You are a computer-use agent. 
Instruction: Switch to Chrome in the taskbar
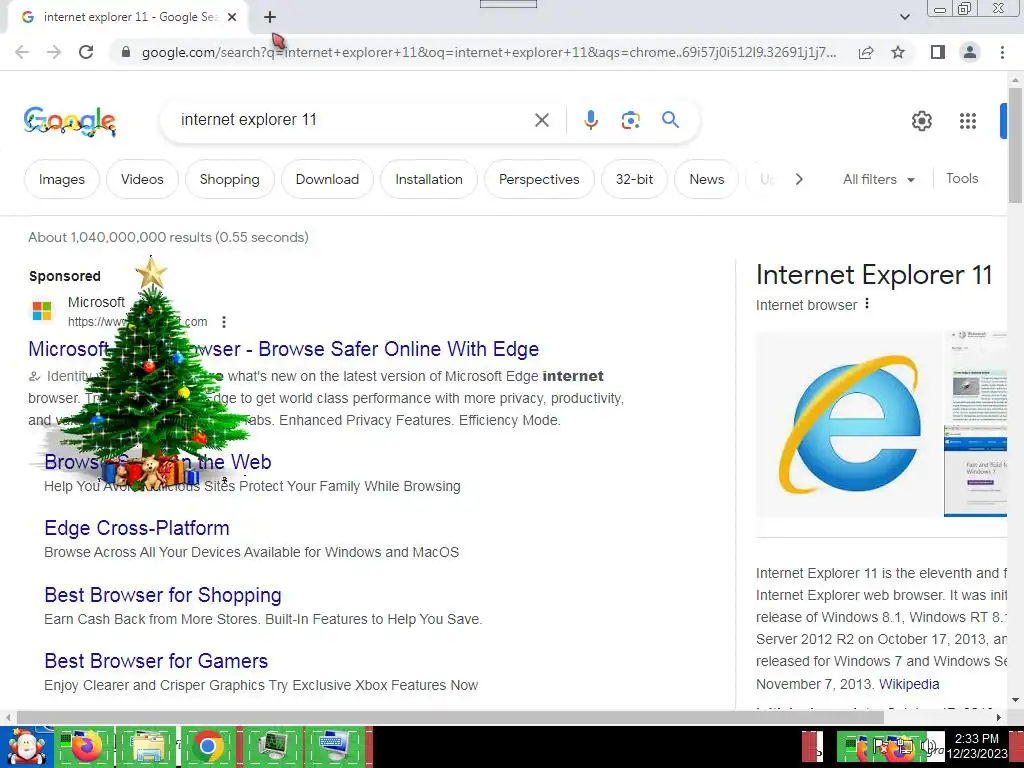(x=208, y=746)
